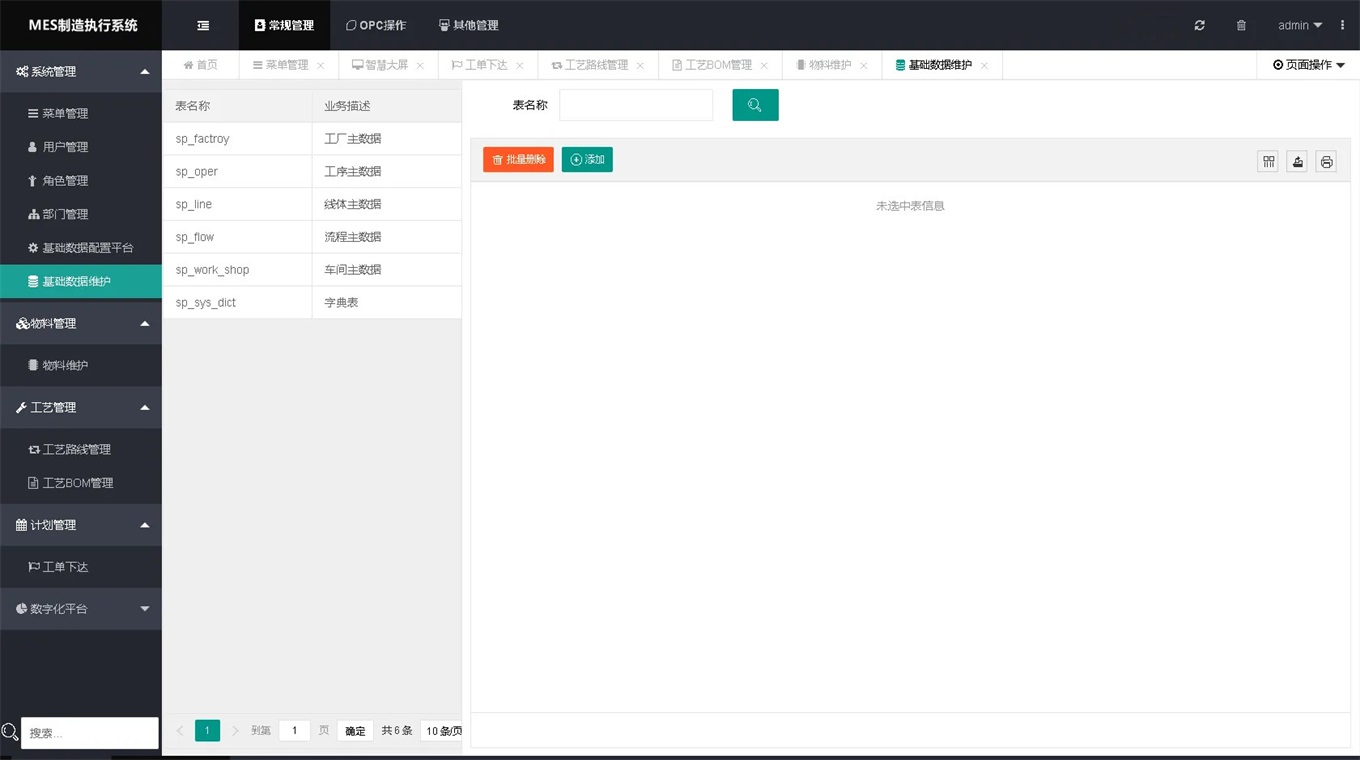This screenshot has width=1360, height=760.
Task: Click the 业务描述 column header
Action: point(387,106)
